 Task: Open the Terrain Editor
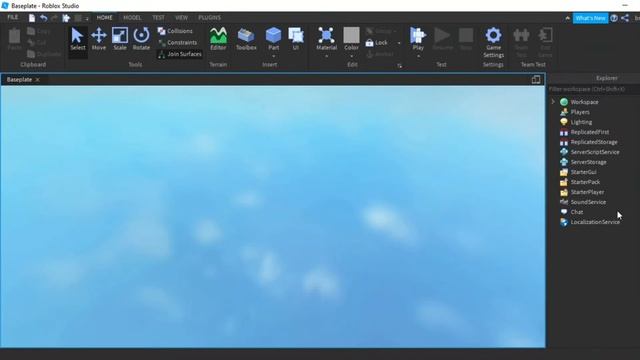coord(218,39)
